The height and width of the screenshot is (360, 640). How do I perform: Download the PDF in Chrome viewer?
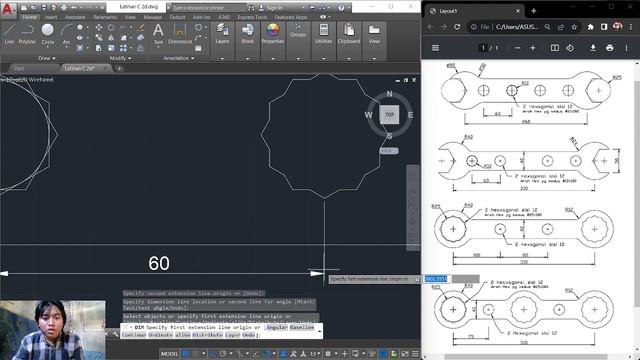[593, 48]
